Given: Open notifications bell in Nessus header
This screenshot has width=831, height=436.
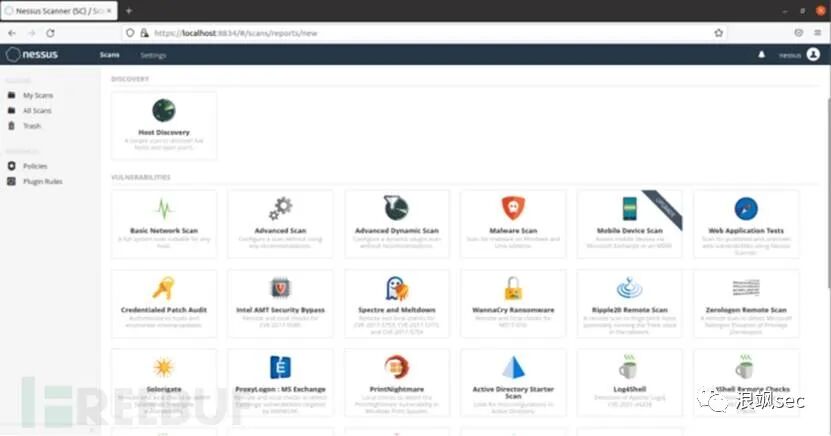Looking at the screenshot, I should click(762, 55).
